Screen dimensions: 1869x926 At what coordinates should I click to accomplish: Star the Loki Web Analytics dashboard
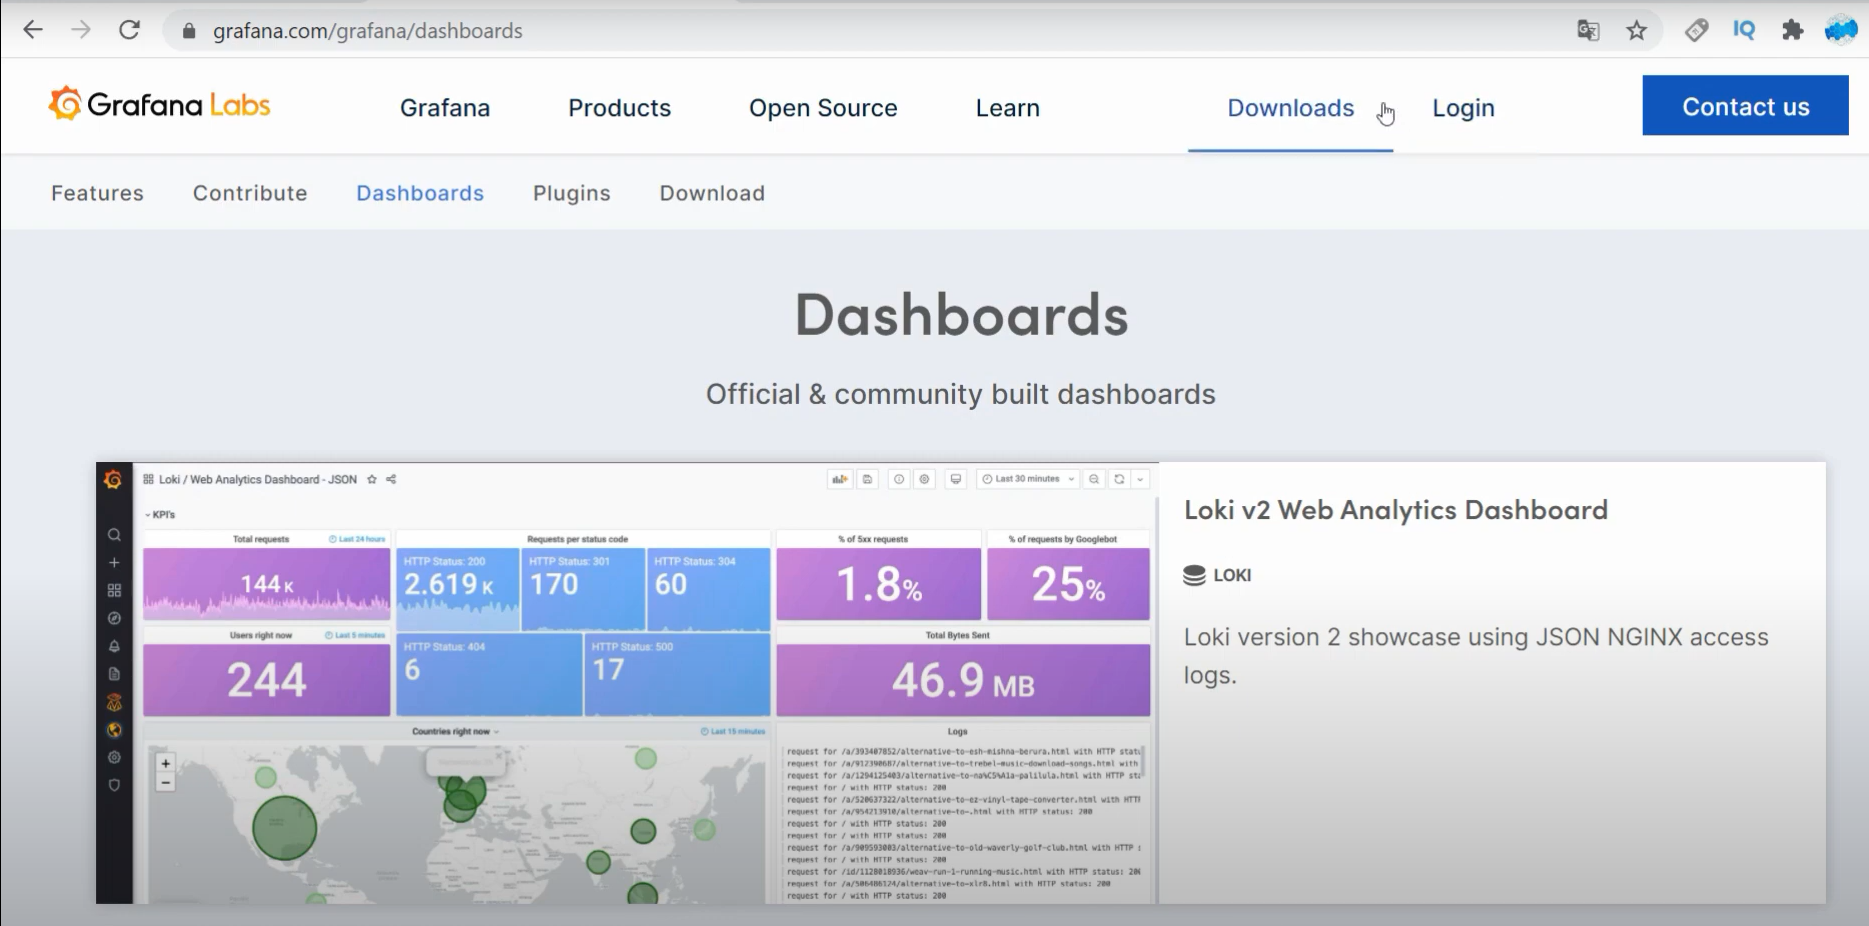(372, 480)
